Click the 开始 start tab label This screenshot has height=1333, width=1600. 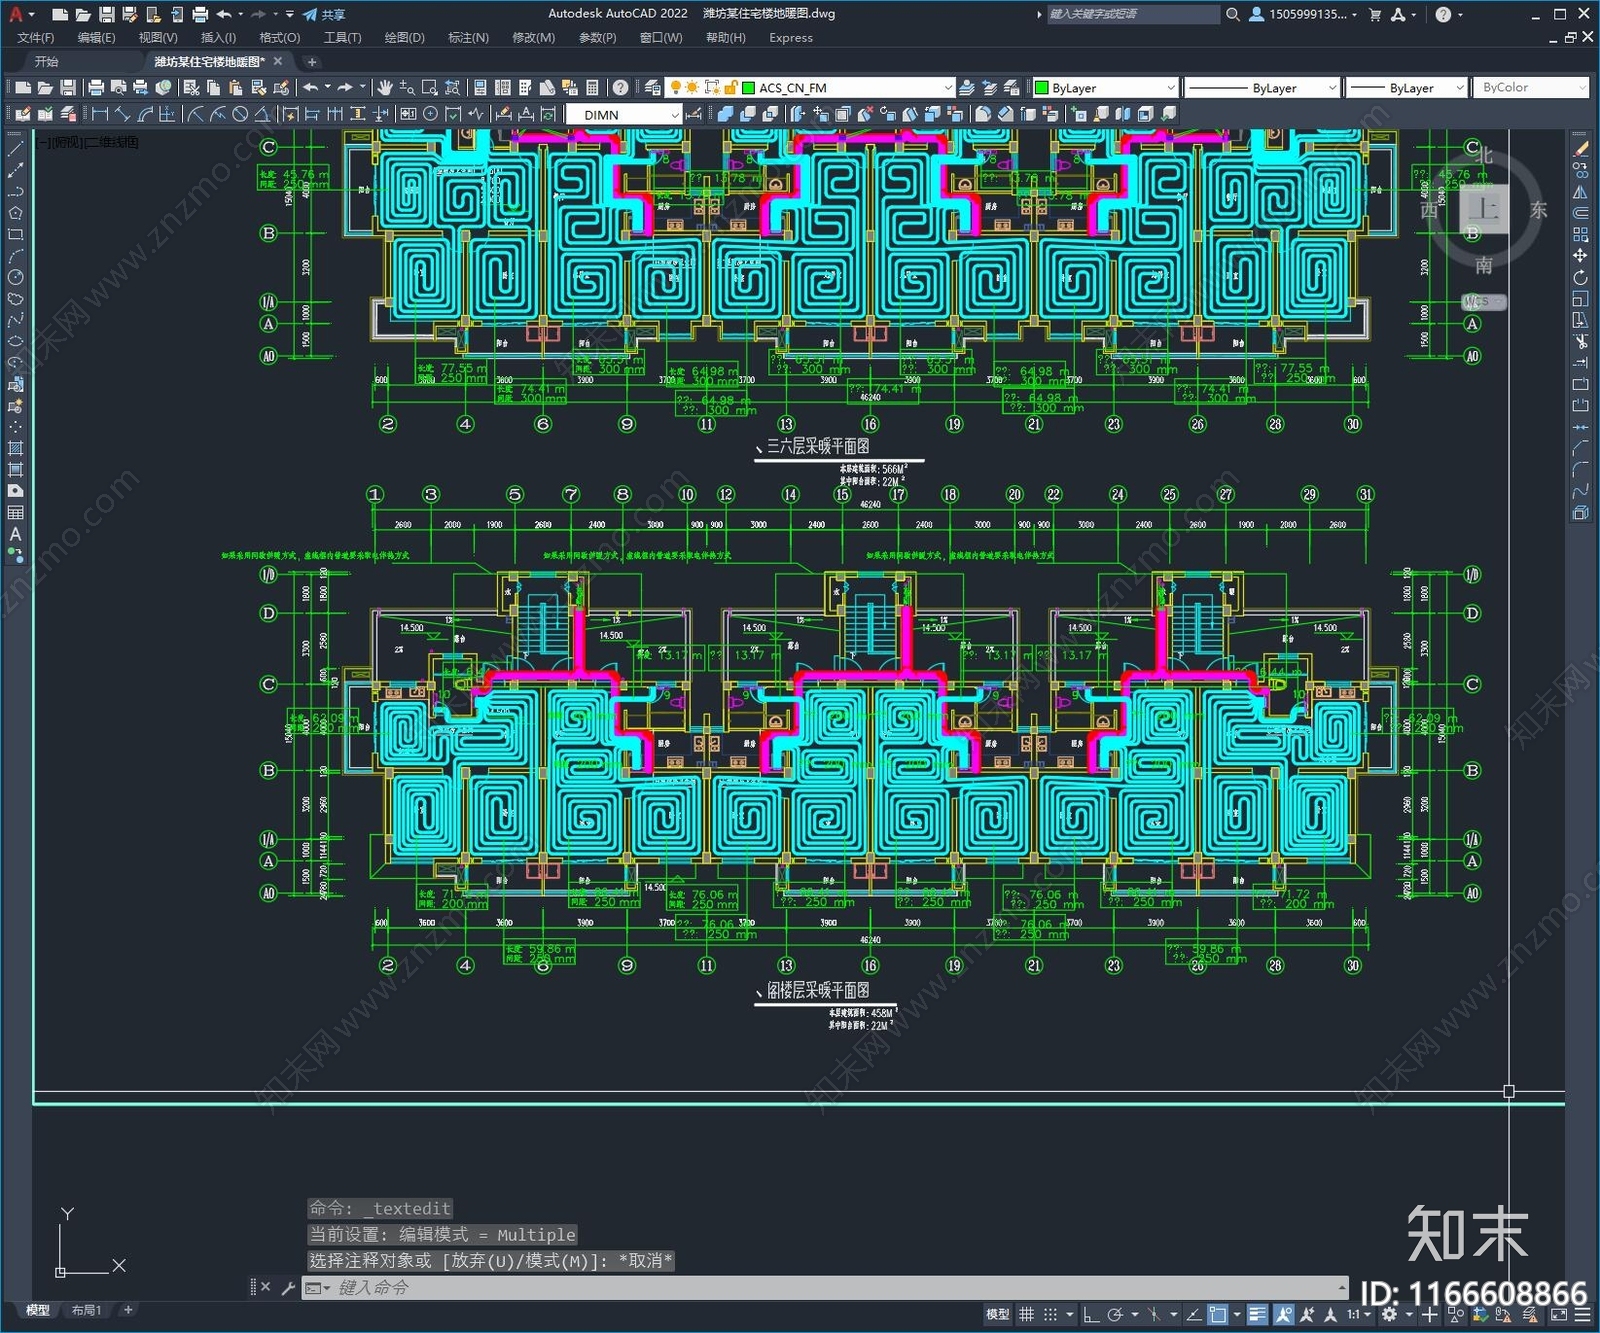click(44, 61)
